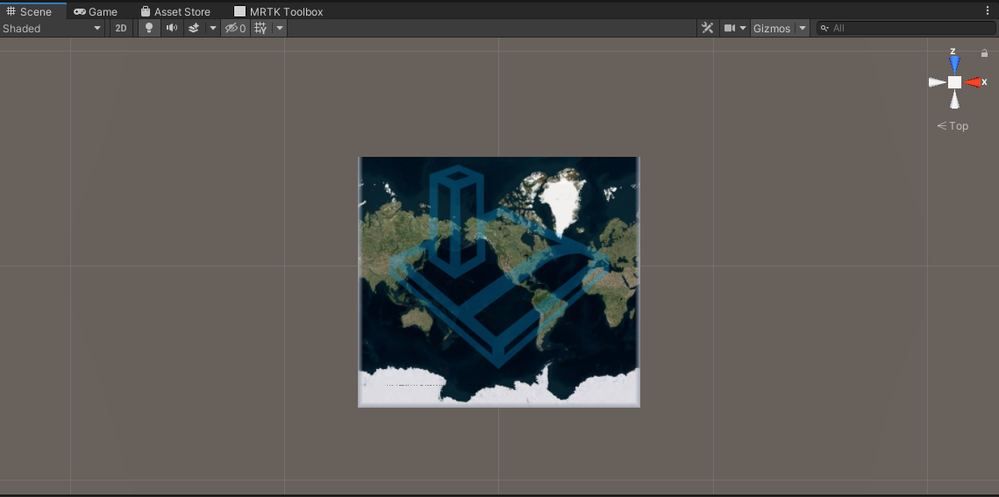Open the scene view three-dot options menu
Viewport: 999px width, 497px height.
coord(988,11)
